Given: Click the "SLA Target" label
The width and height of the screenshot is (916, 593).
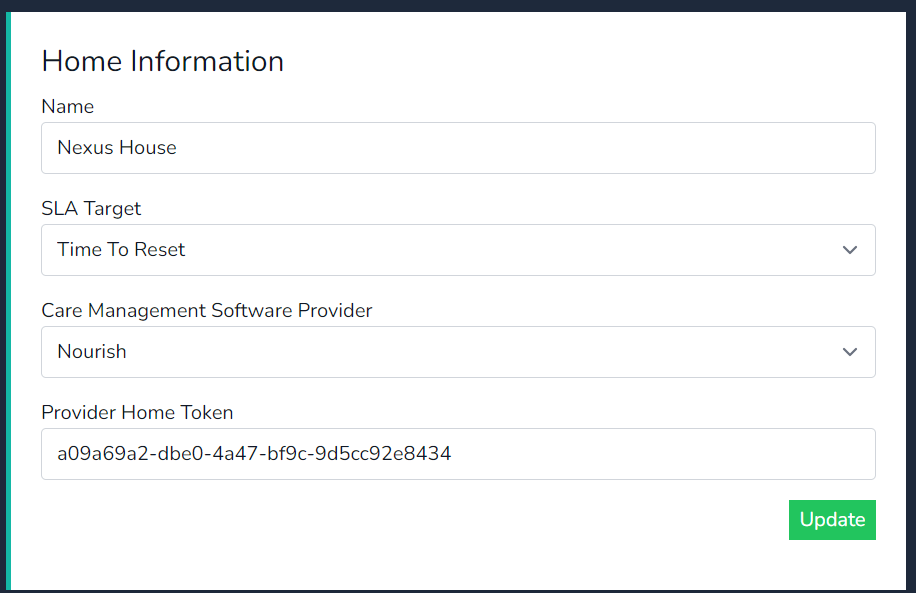Looking at the screenshot, I should pyautogui.click(x=91, y=209).
